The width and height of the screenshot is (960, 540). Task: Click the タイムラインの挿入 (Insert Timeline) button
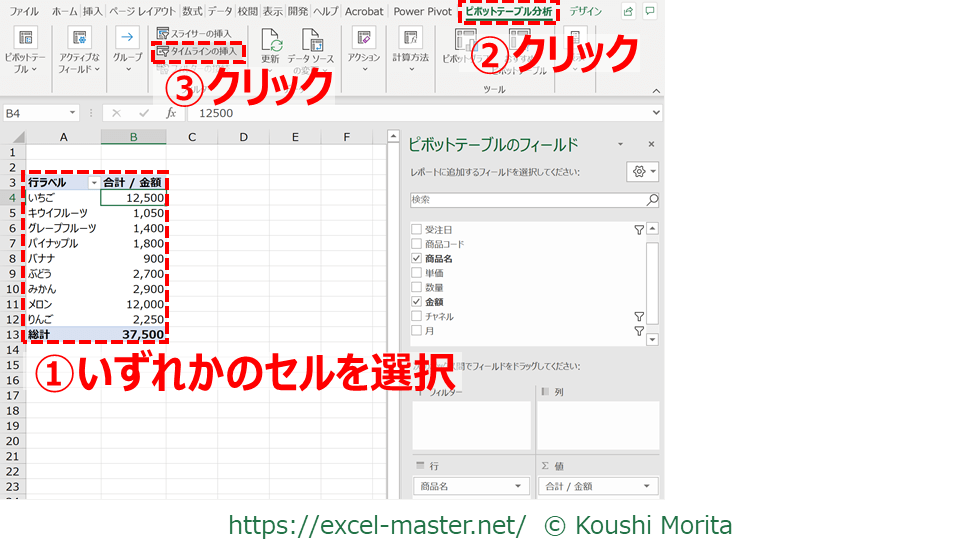point(198,50)
